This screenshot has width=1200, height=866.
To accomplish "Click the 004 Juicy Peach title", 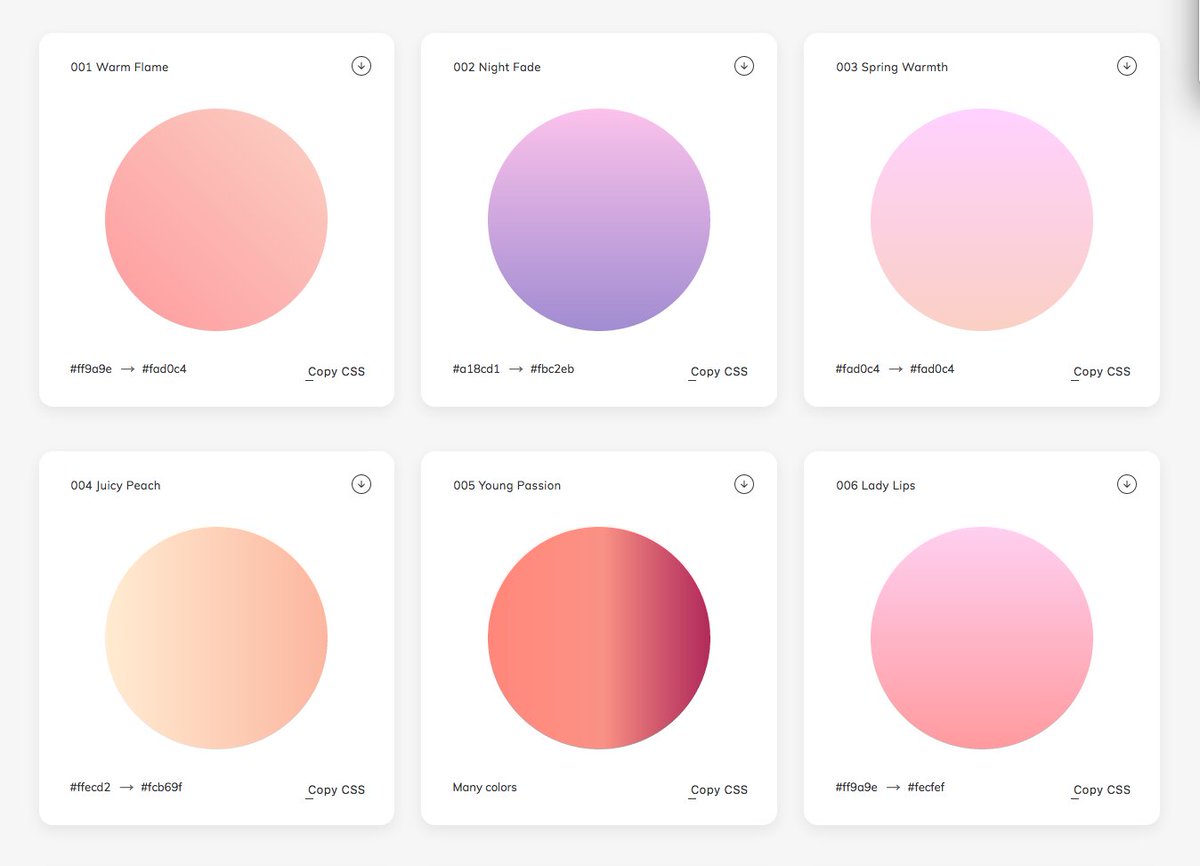I will [115, 485].
